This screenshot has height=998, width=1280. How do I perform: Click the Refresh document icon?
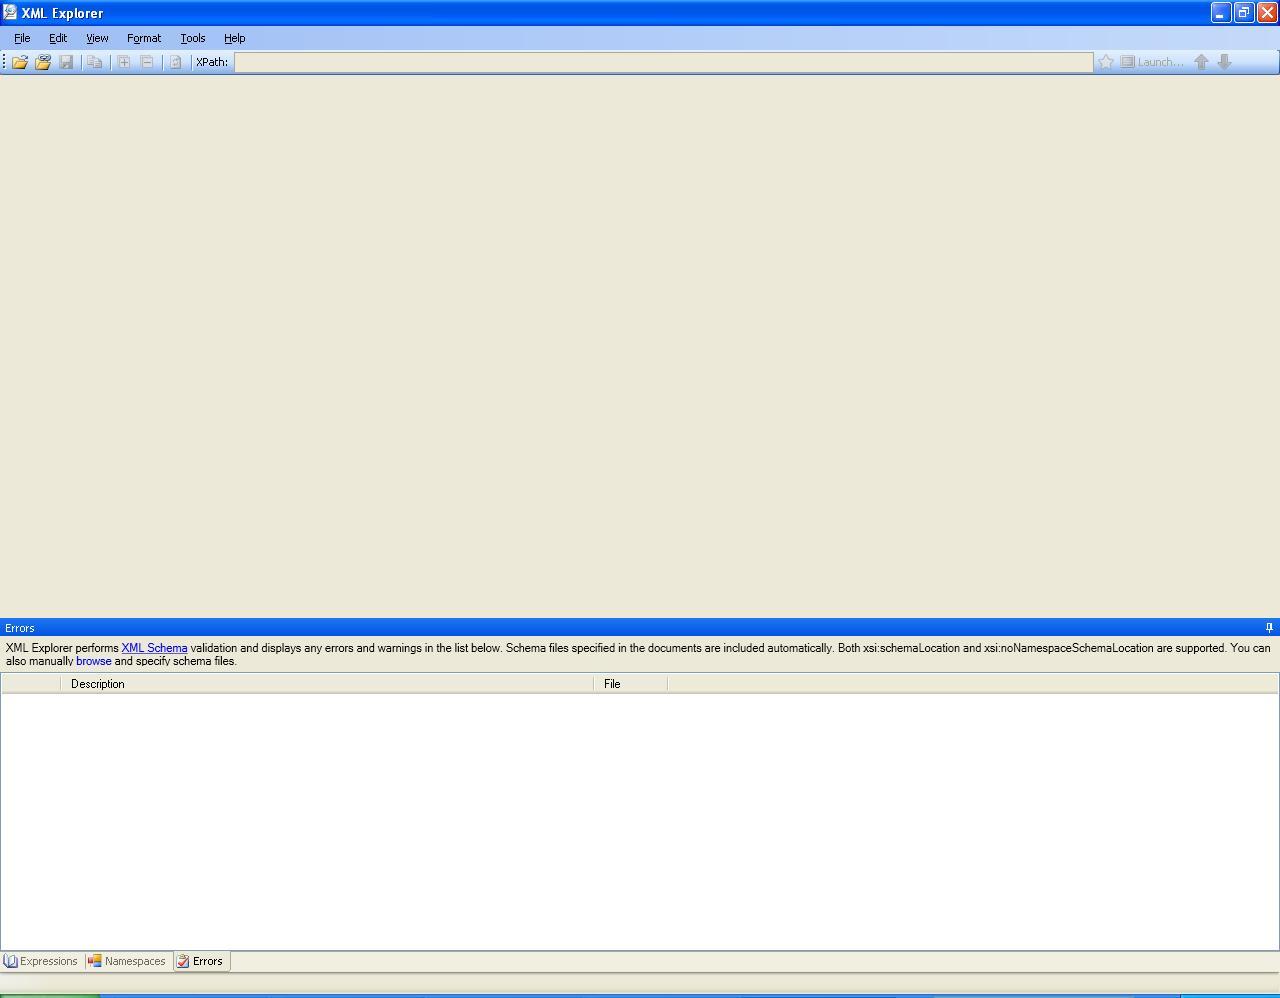pos(176,62)
